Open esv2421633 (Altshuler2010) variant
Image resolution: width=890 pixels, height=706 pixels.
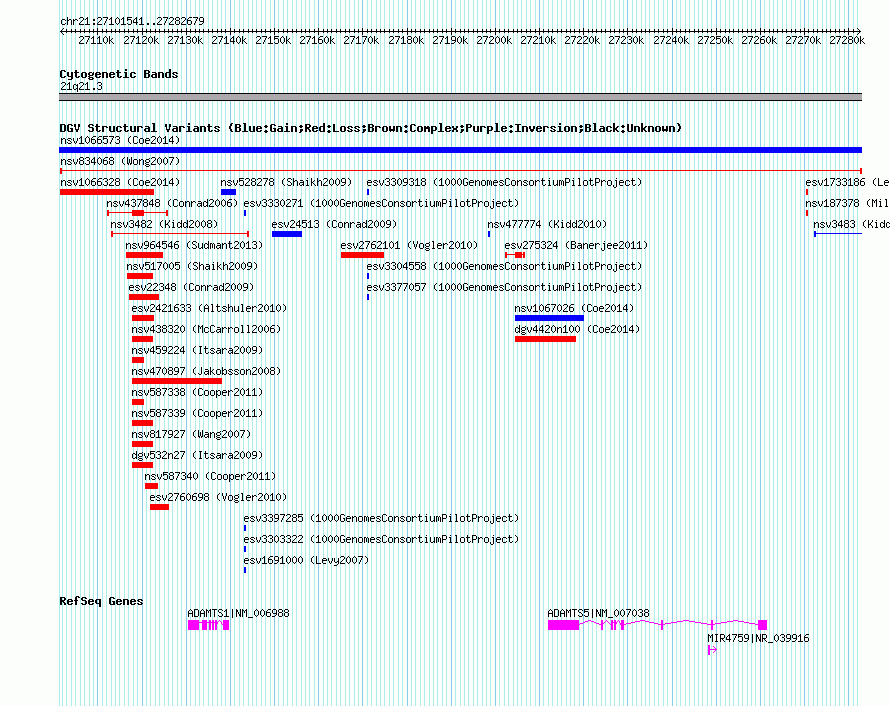click(209, 308)
